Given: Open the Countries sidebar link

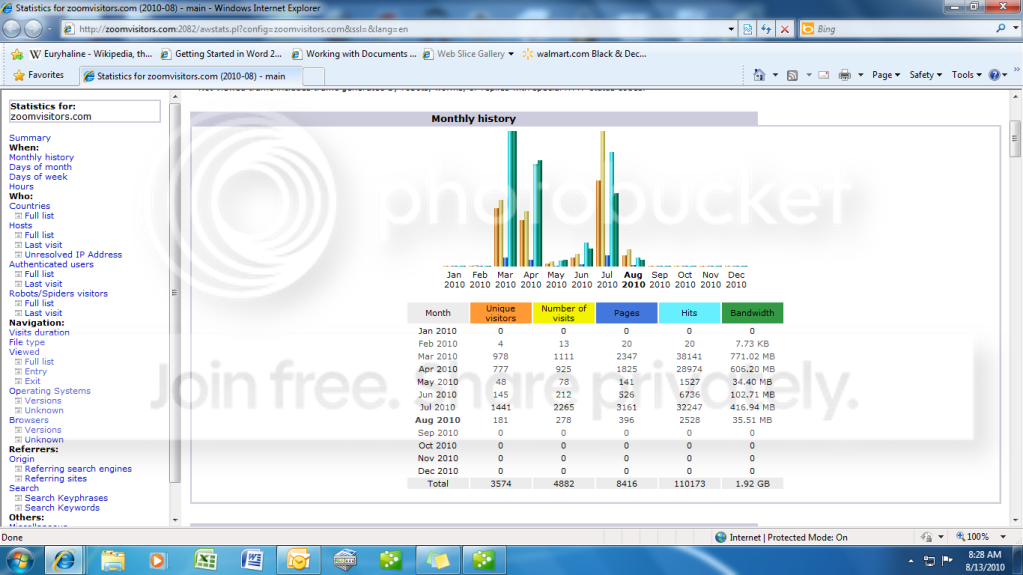Looking at the screenshot, I should pos(29,206).
